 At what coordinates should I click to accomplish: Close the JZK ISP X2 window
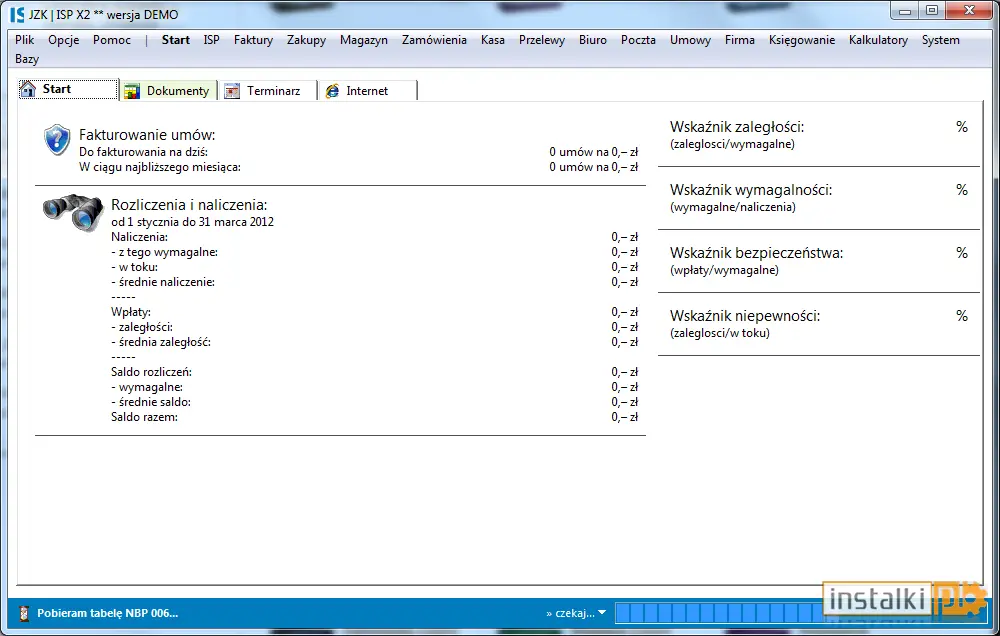pyautogui.click(x=969, y=10)
